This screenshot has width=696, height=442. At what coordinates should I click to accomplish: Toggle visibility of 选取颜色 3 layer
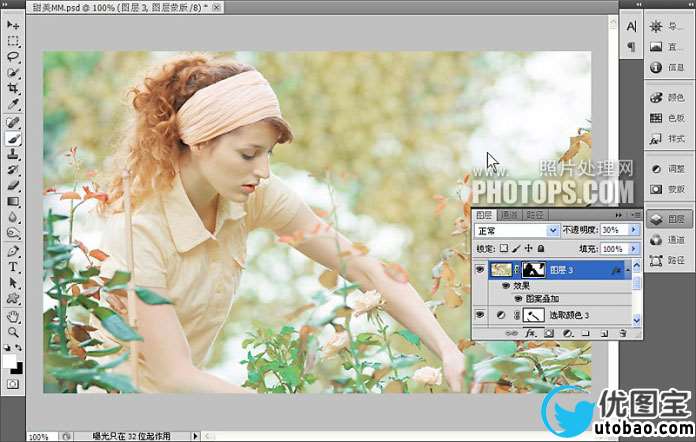pyautogui.click(x=479, y=315)
